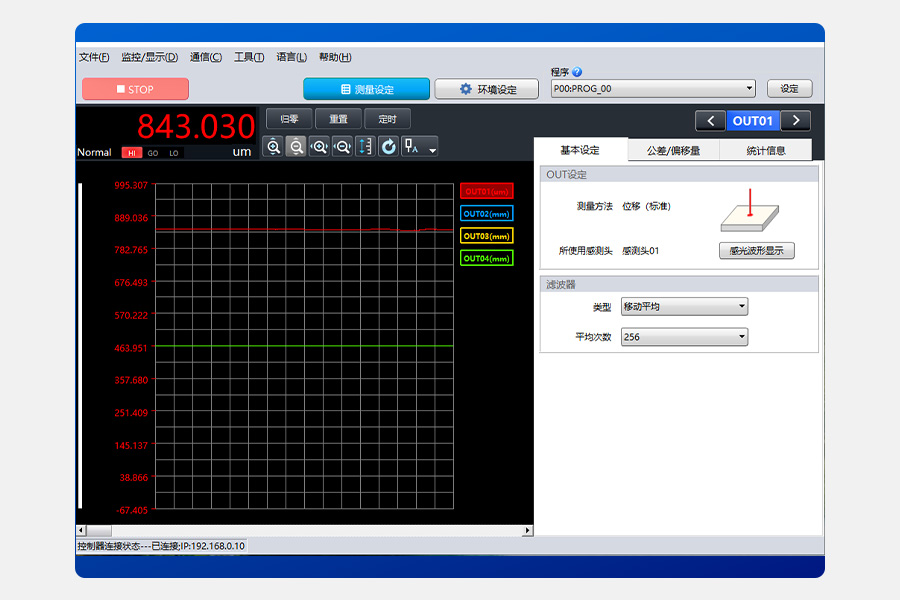
Task: Open the 帮助(H) menu
Action: click(x=335, y=57)
